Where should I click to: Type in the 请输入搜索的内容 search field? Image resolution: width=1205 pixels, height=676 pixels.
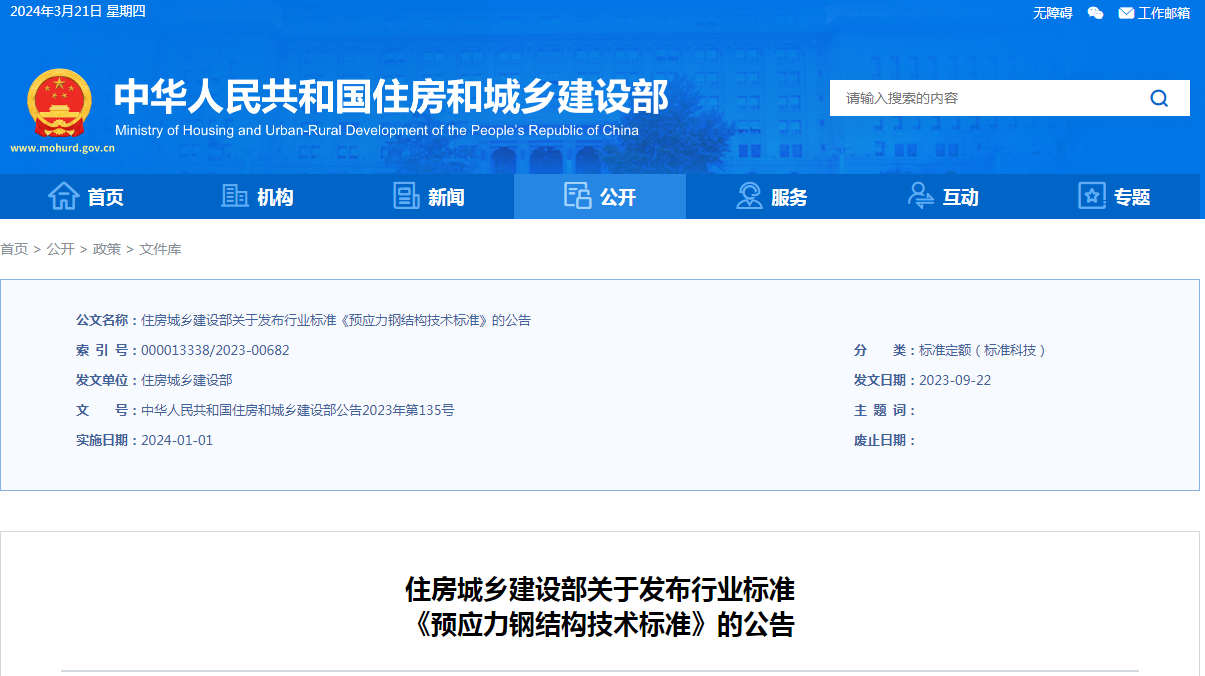tap(985, 98)
